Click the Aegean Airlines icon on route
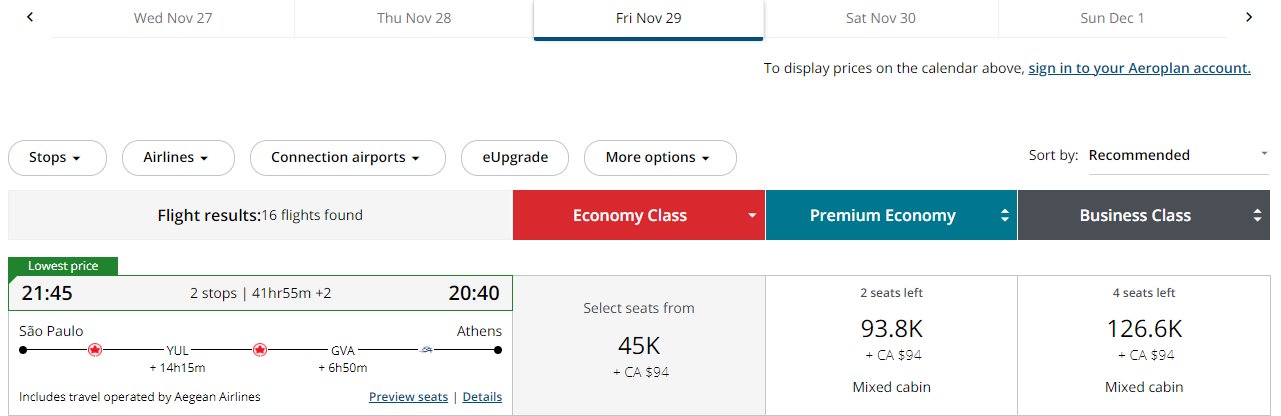Image resolution: width=1281 pixels, height=416 pixels. tap(427, 350)
